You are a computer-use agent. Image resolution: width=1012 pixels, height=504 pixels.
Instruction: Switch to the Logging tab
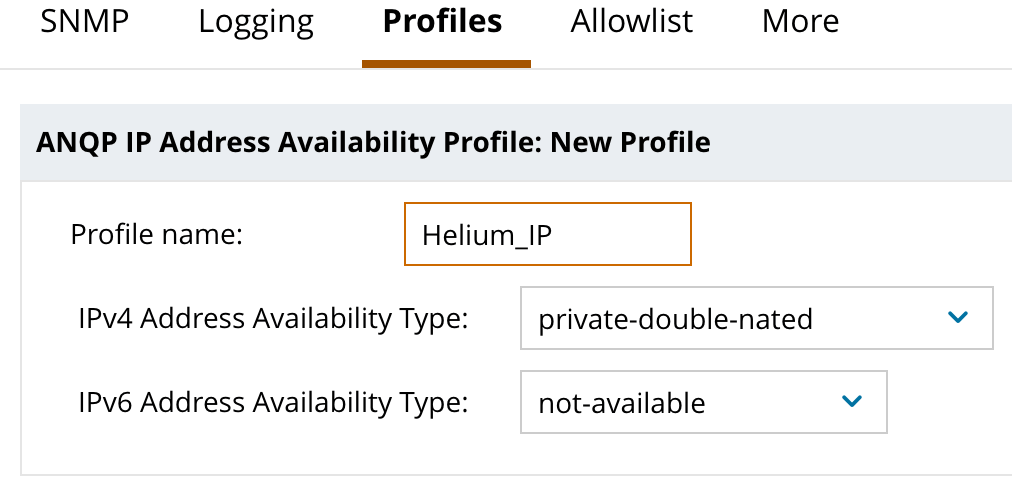(256, 22)
